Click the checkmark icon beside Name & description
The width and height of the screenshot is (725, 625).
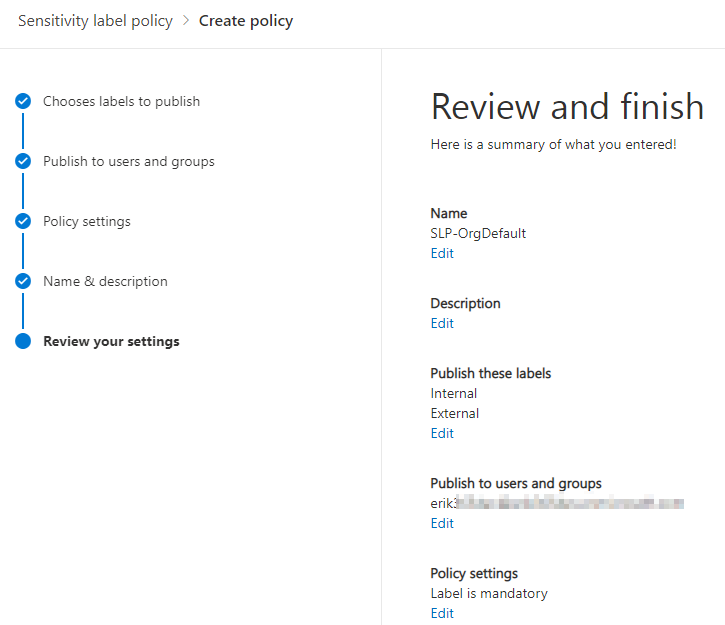pyautogui.click(x=23, y=281)
